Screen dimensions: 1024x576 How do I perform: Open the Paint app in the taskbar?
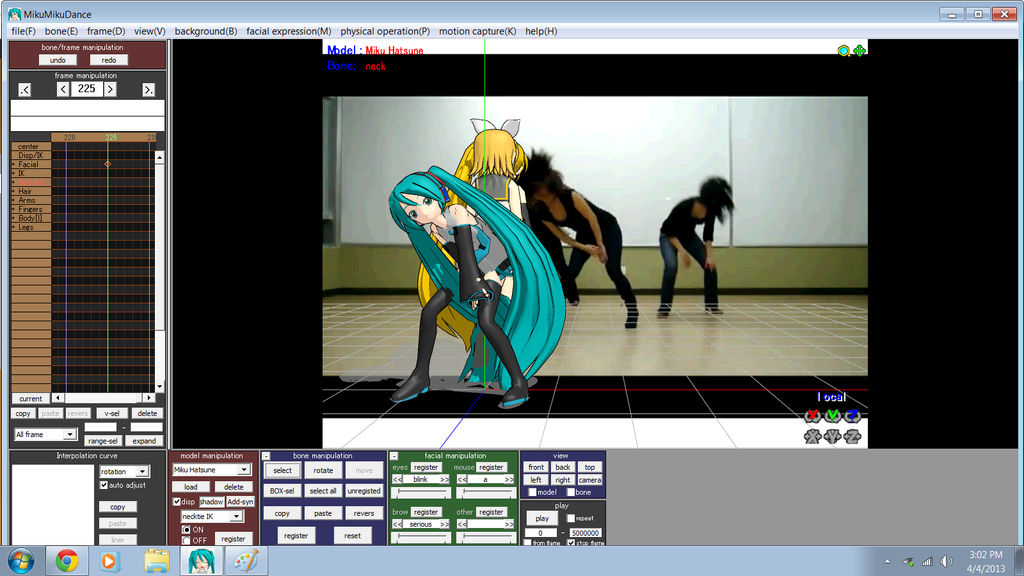point(246,561)
